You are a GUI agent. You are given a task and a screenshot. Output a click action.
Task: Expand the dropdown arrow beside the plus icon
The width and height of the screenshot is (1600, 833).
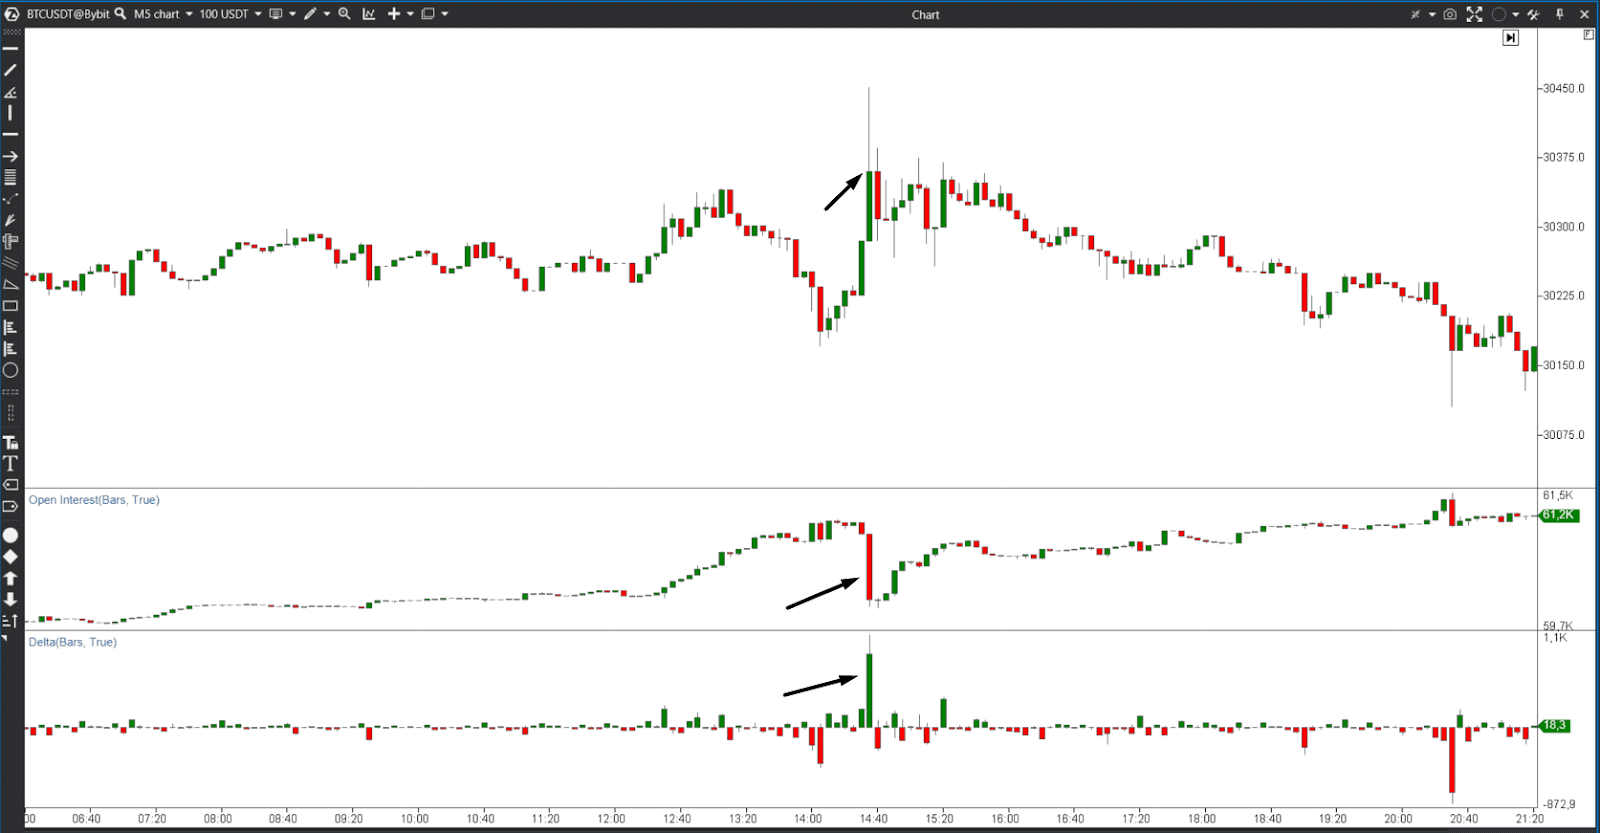410,14
